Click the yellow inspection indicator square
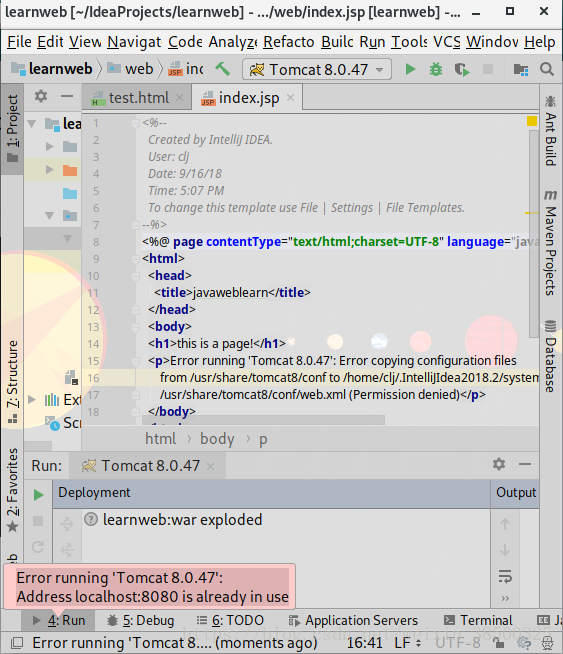563x654 pixels. tap(532, 121)
